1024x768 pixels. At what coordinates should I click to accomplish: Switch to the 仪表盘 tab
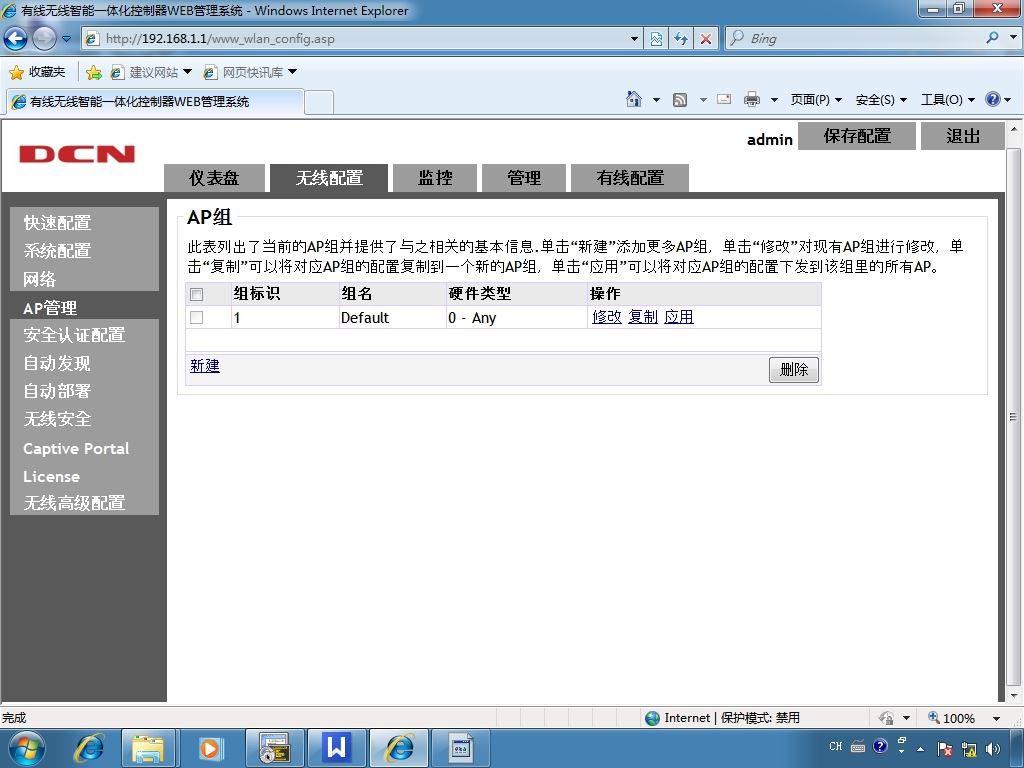(x=214, y=178)
